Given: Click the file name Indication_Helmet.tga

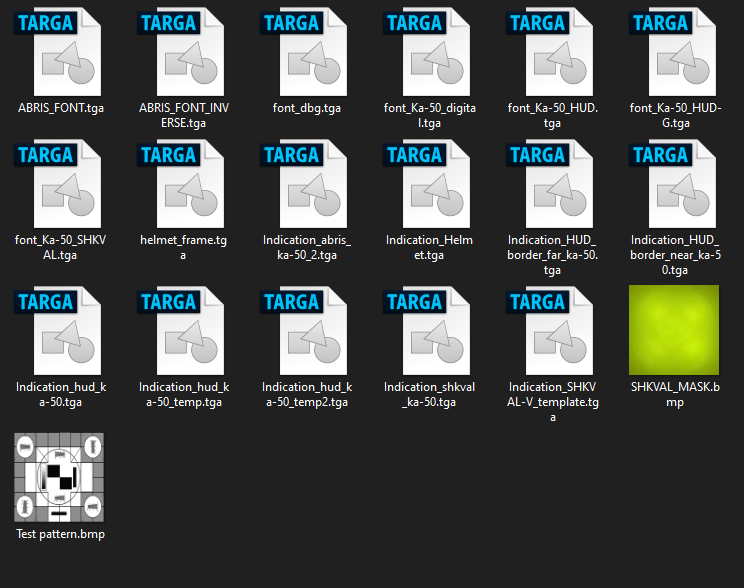Looking at the screenshot, I should point(429,247).
